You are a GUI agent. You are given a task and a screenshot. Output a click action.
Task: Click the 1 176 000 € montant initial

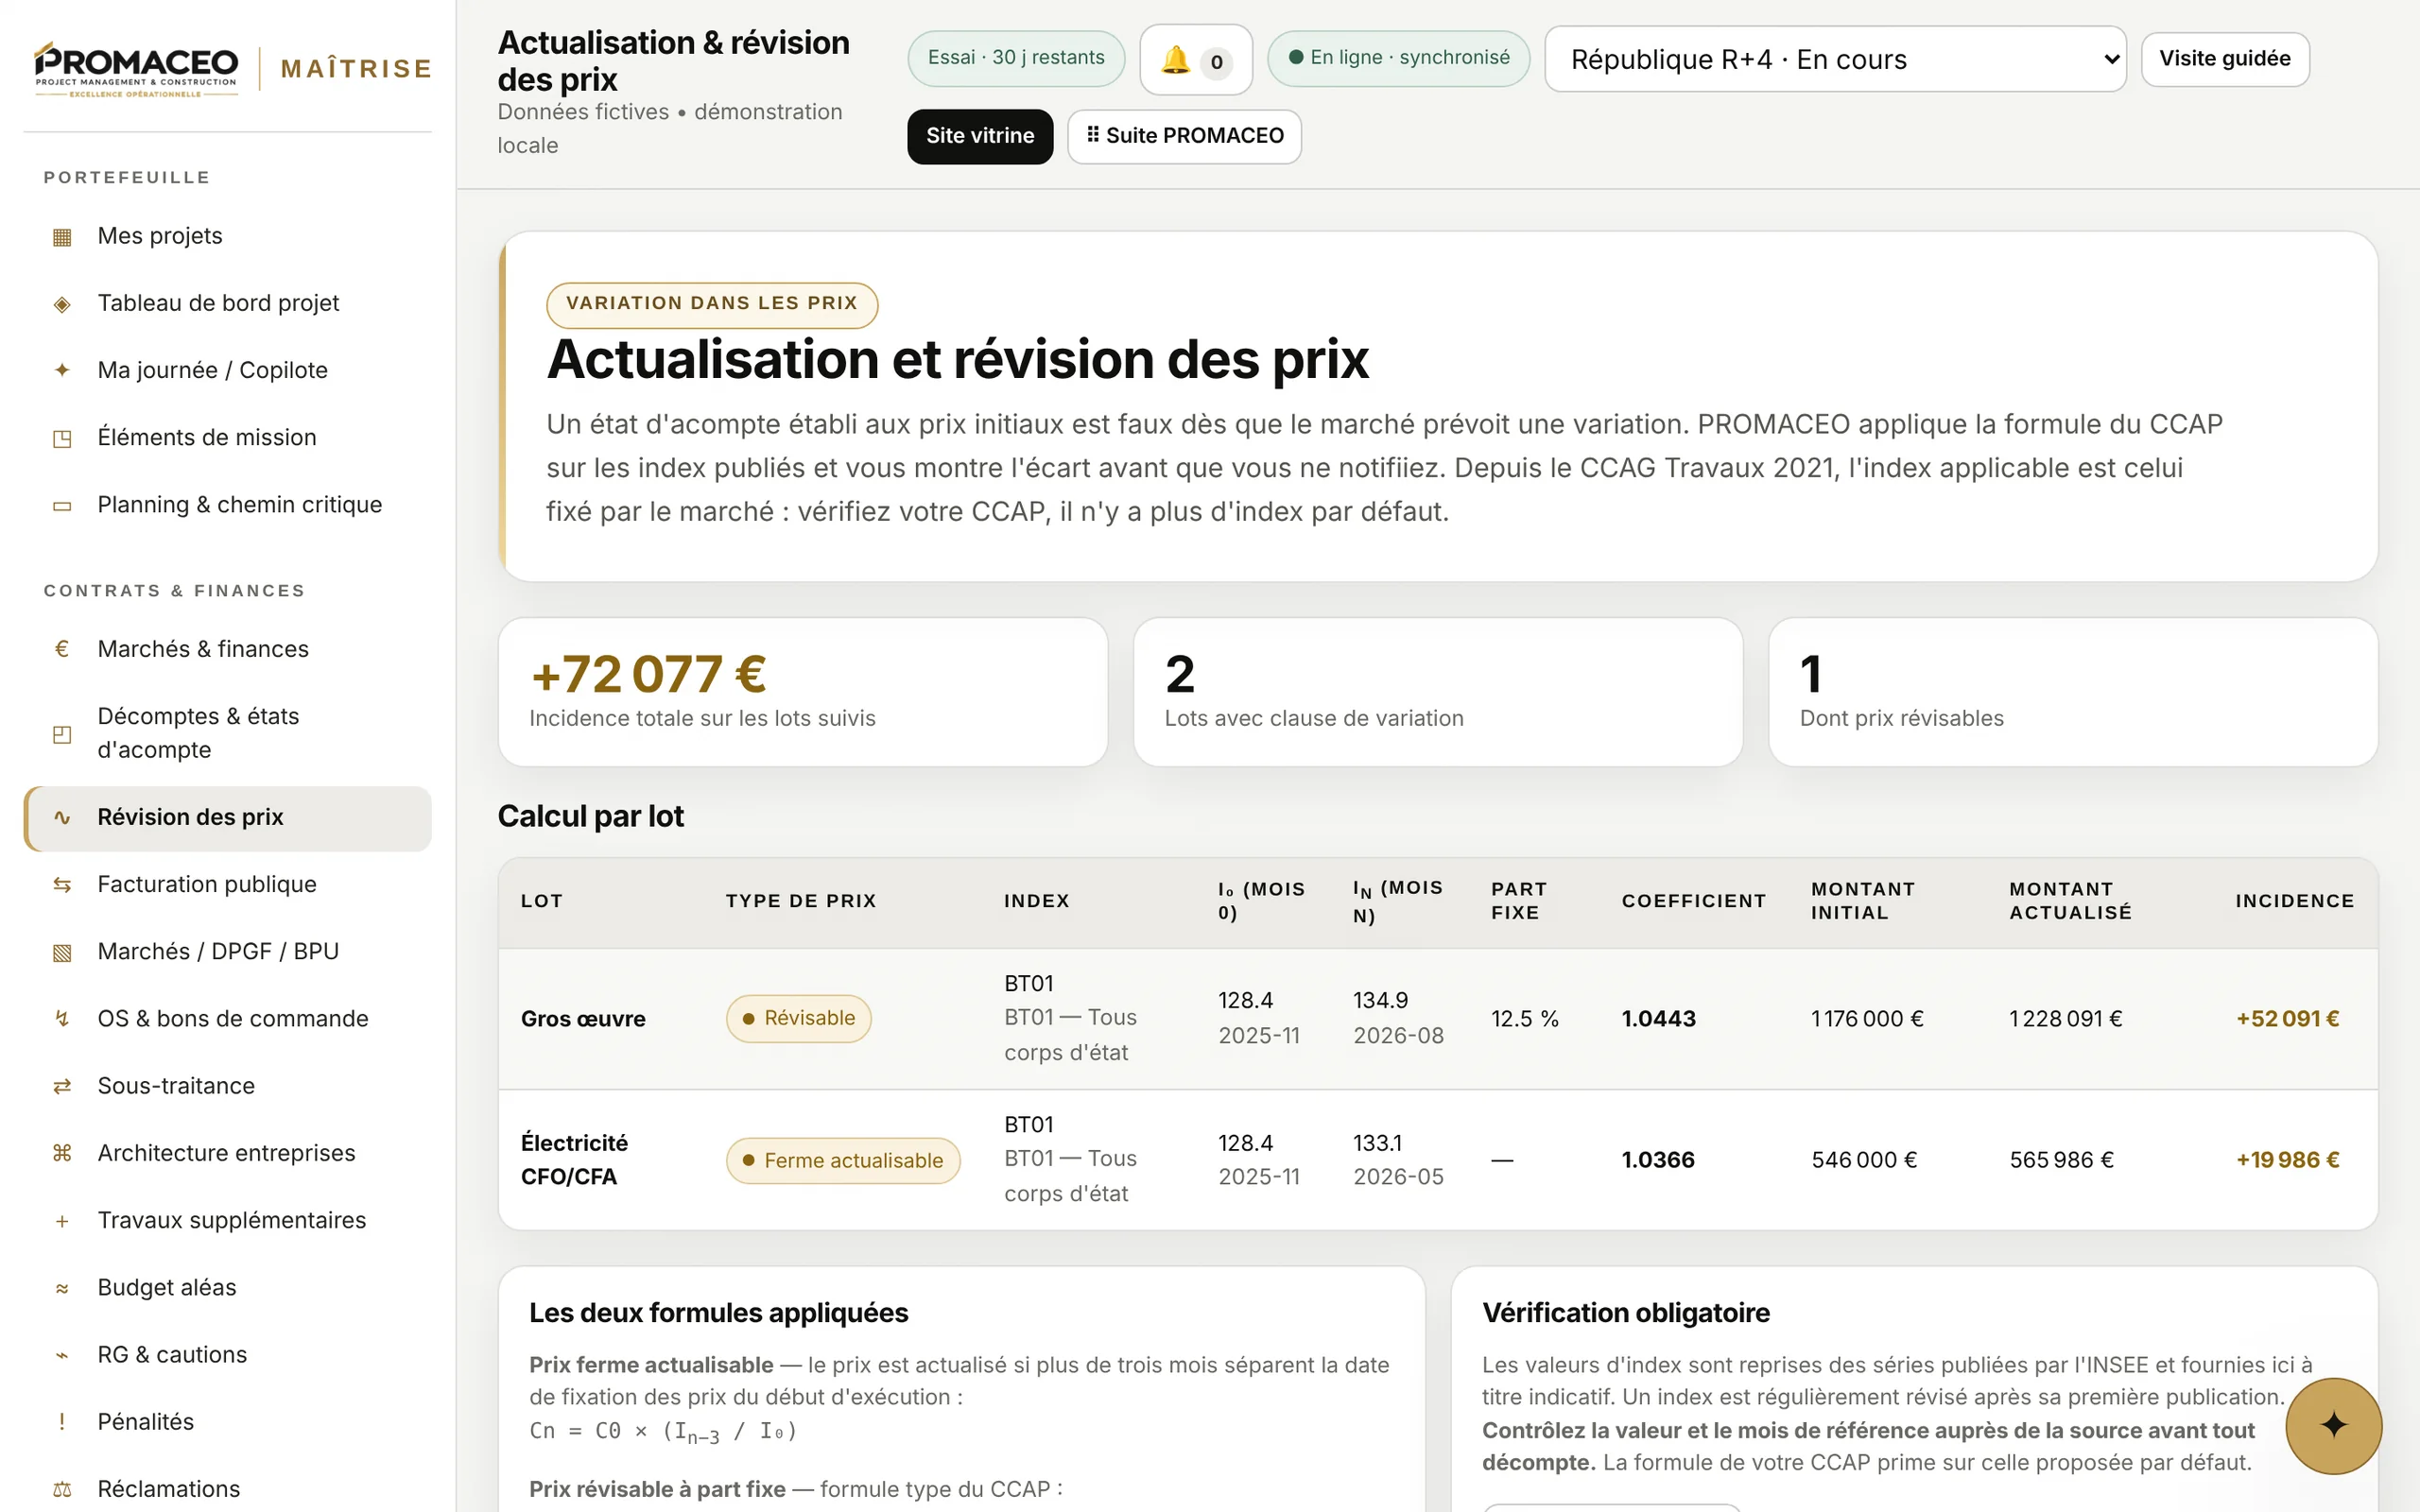tap(1868, 1019)
